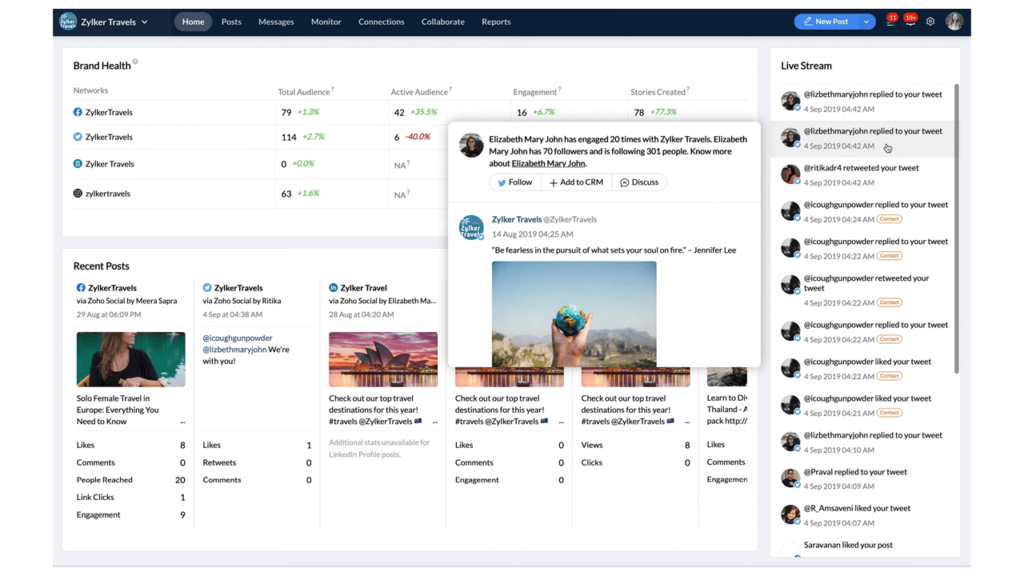Click the help icon beside Total Audience
Viewport: 1024px width, 576px height.
[332, 89]
